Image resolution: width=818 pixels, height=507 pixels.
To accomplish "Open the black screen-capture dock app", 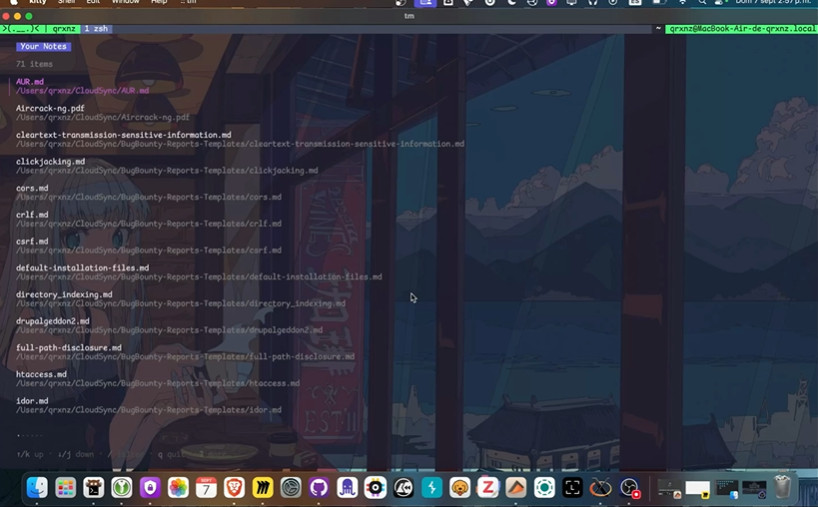I will click(x=572, y=488).
